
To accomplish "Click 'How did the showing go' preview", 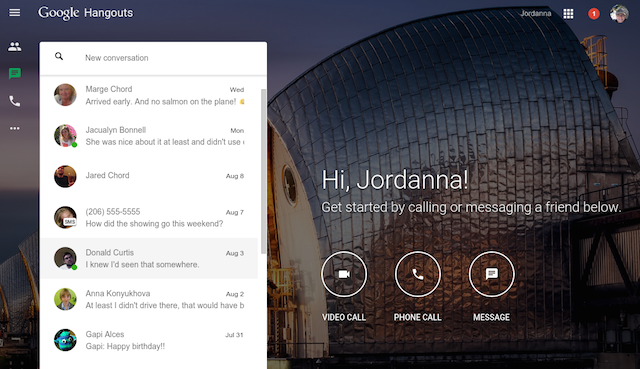I will [x=154, y=224].
